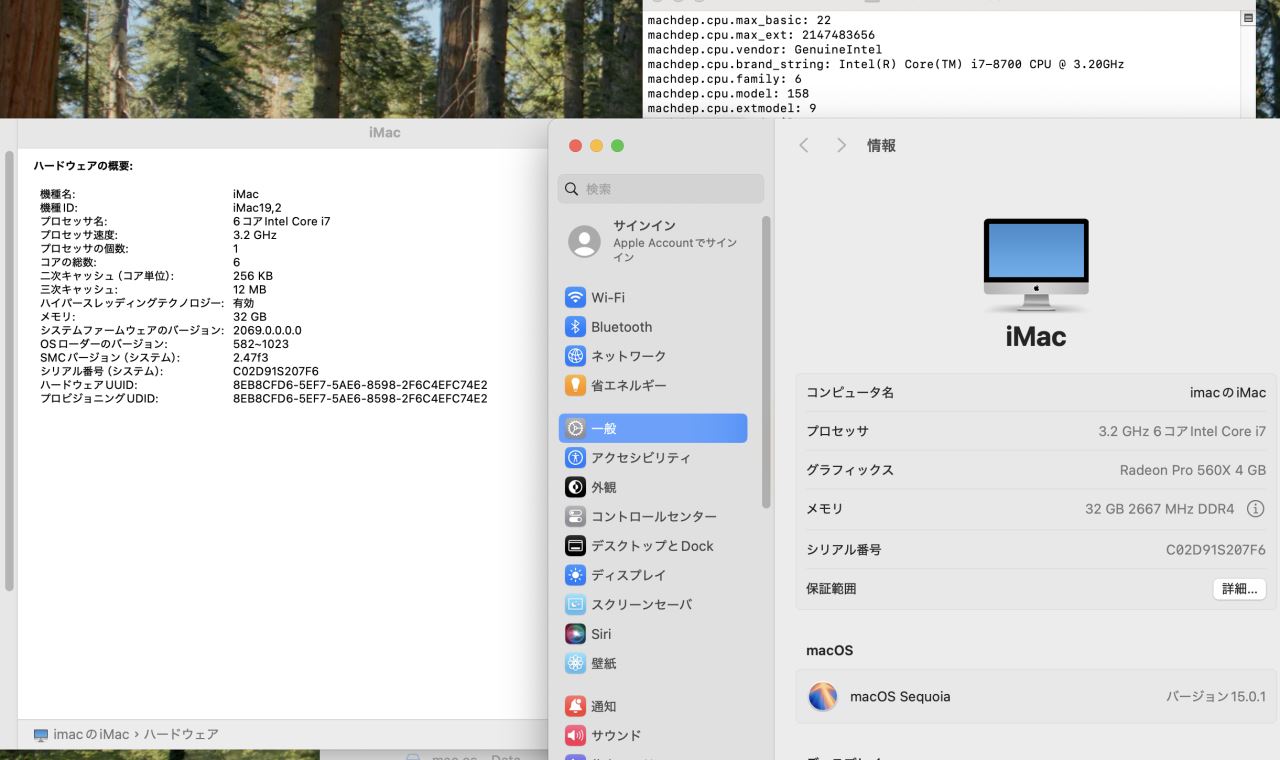Open コントロールセンター settings
Screen dimensions: 1280x760
click(x=653, y=517)
